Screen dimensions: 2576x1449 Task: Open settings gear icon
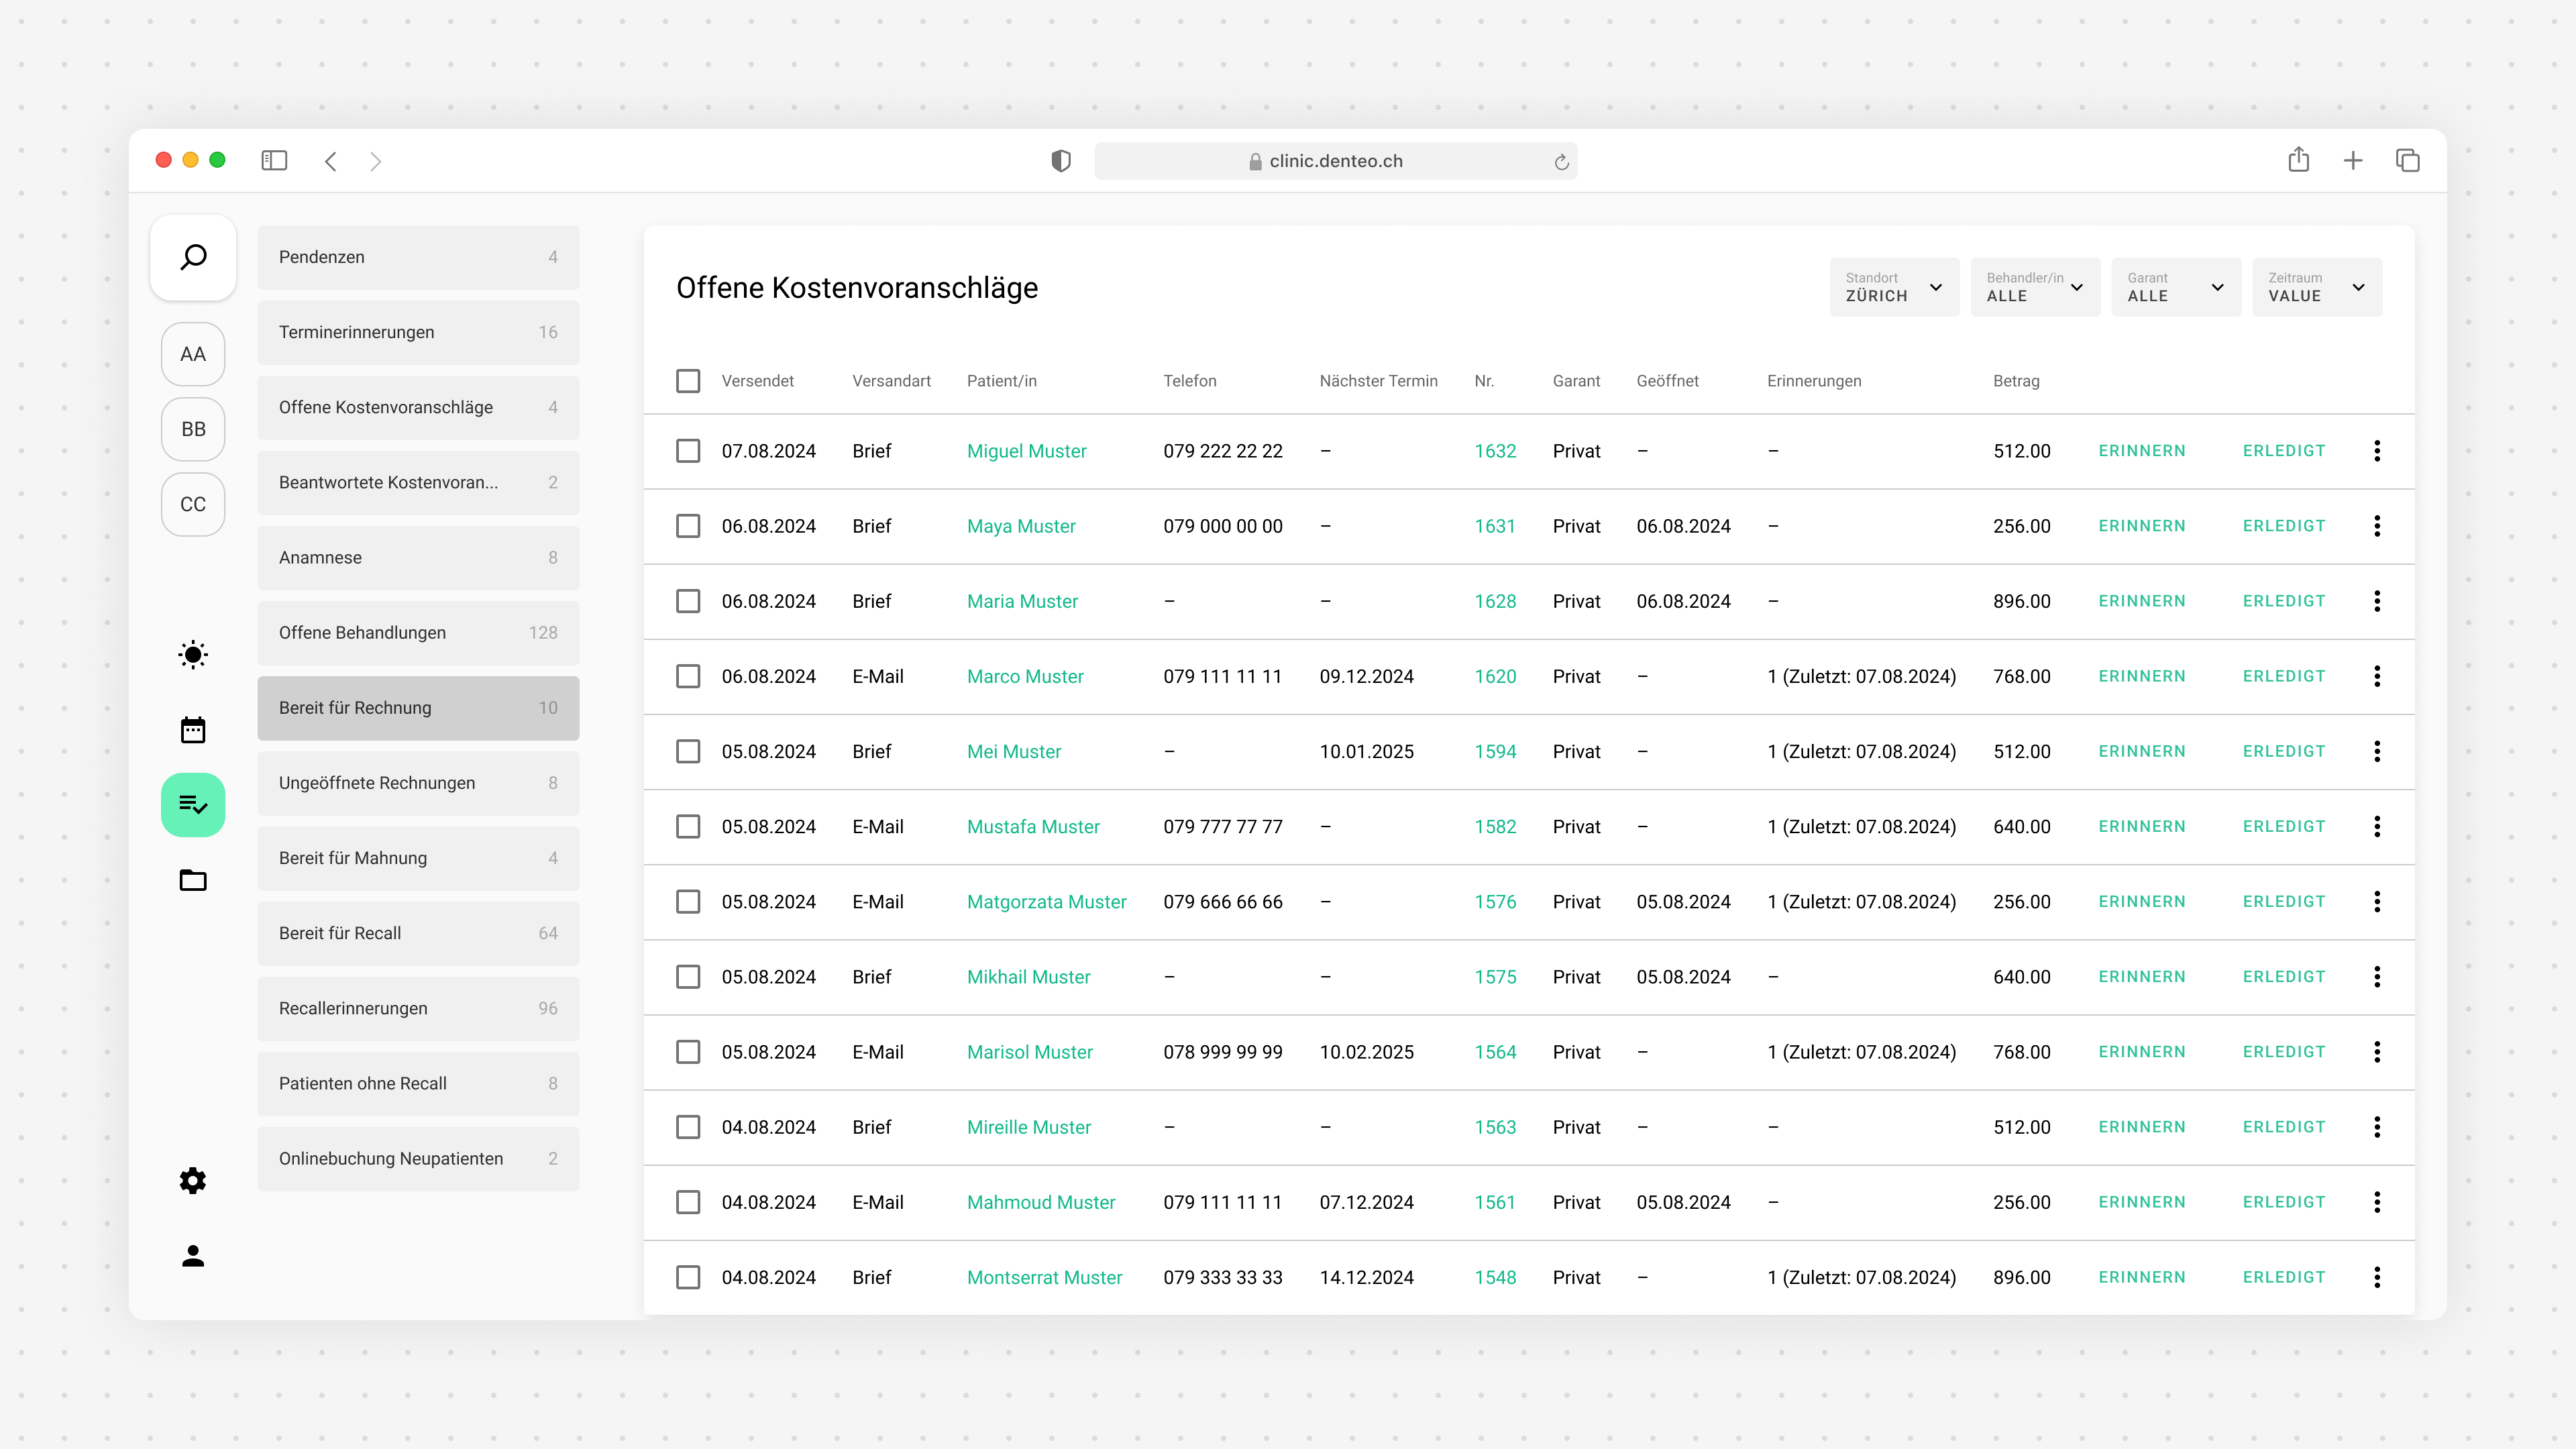193,1181
